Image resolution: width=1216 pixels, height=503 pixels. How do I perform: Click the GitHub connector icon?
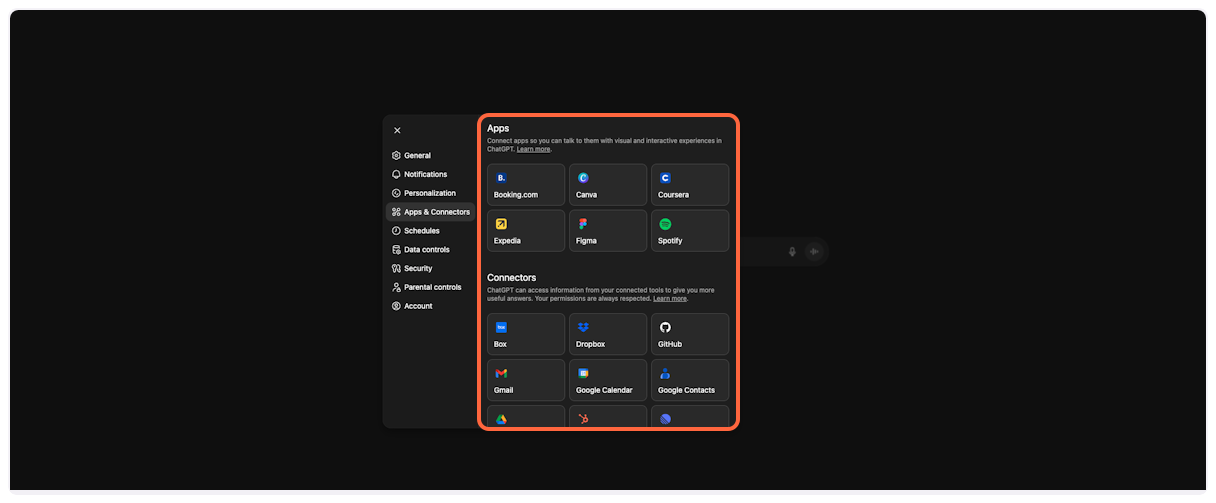(x=665, y=327)
